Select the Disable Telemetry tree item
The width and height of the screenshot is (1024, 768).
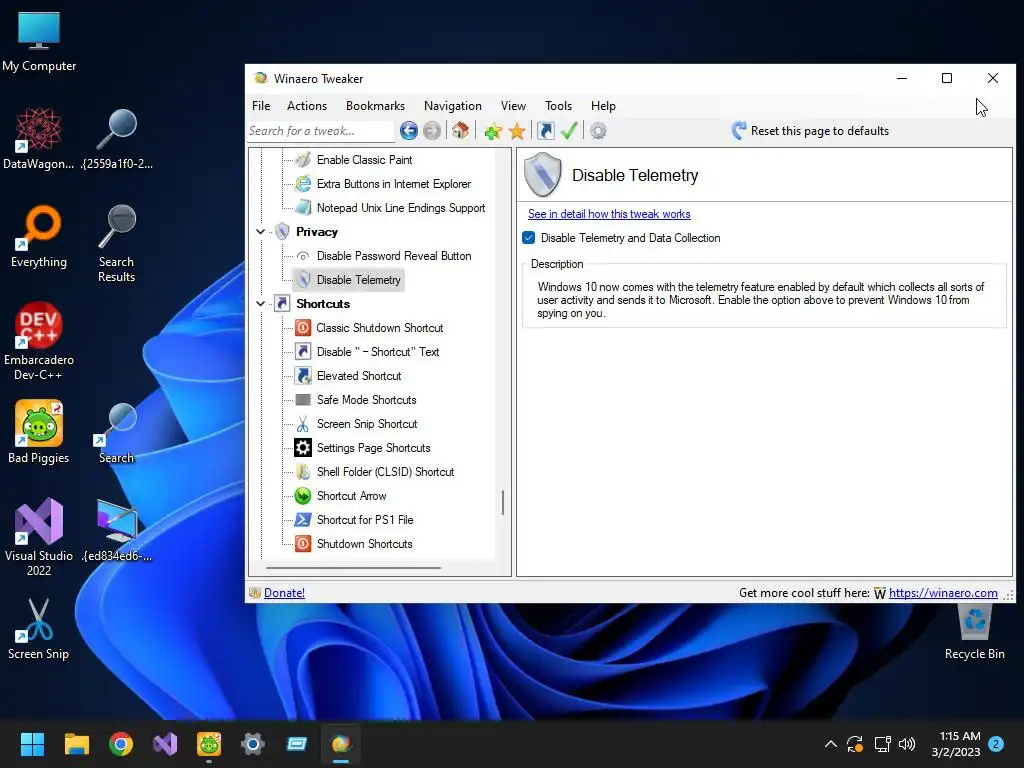coord(359,280)
